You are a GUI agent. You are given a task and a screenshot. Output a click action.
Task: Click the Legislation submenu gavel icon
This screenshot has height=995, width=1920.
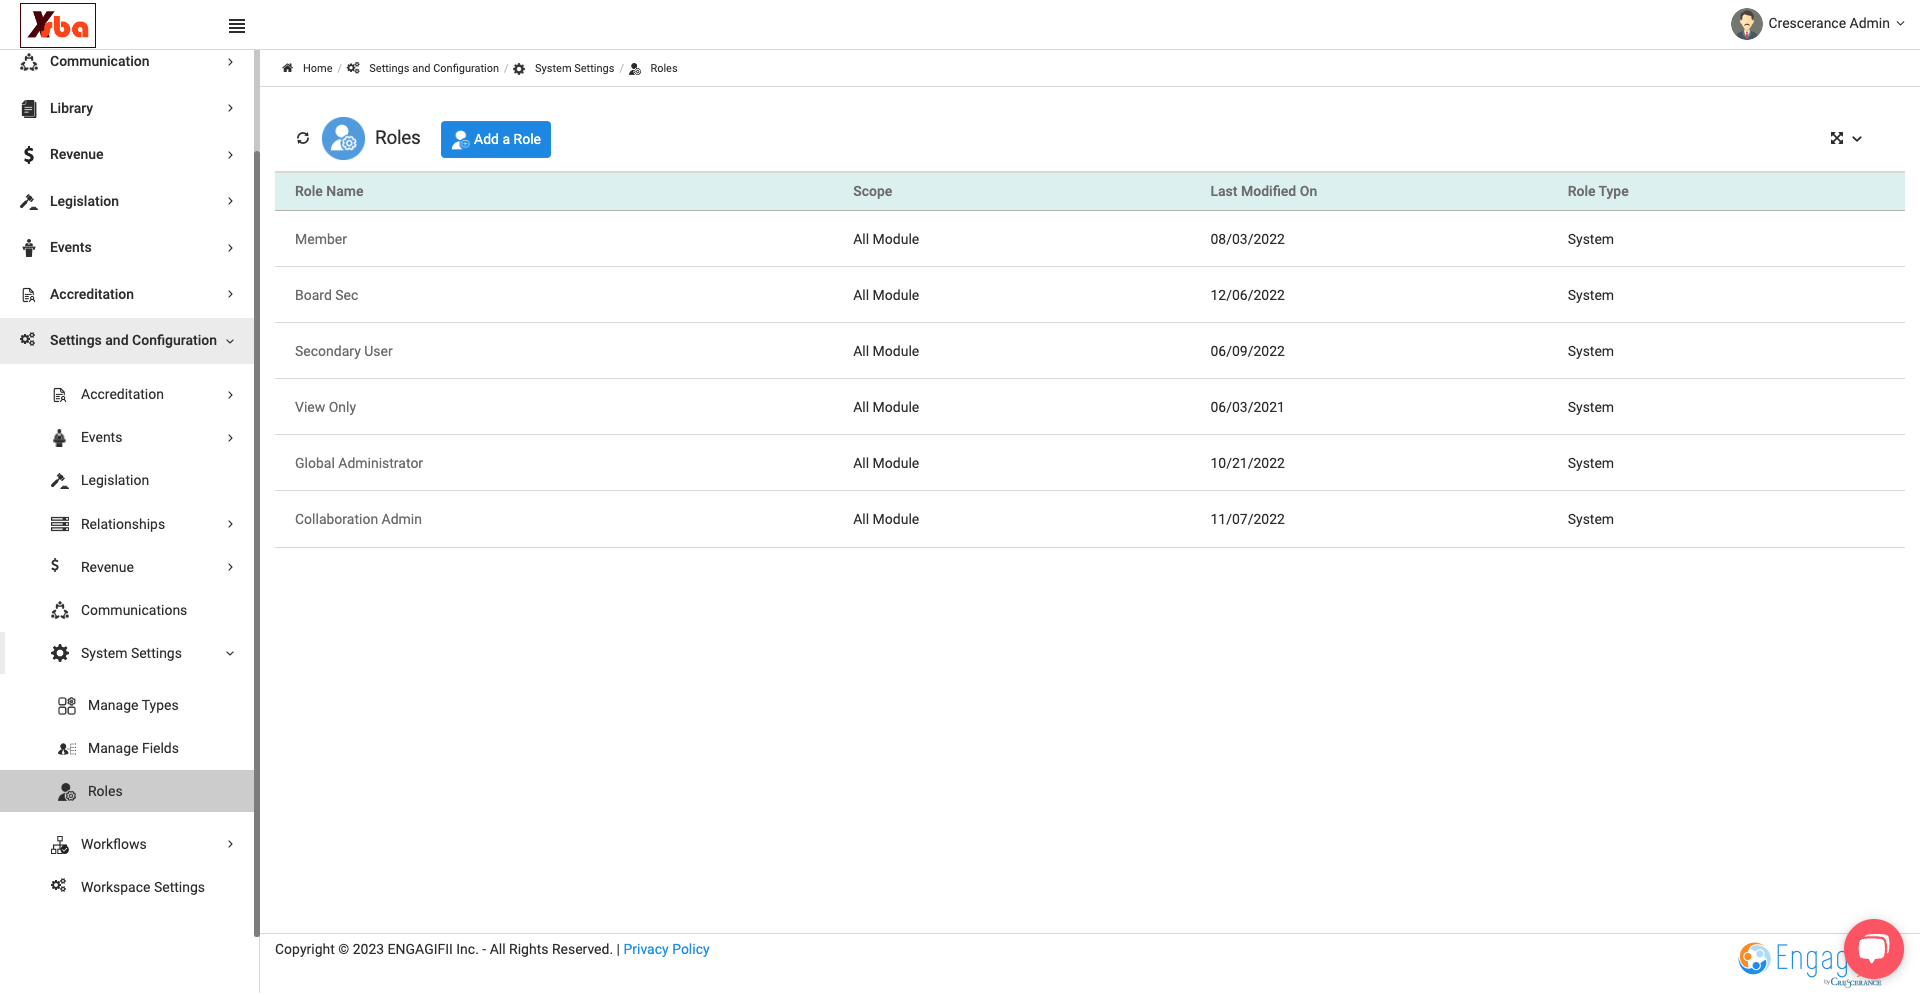[x=60, y=481]
